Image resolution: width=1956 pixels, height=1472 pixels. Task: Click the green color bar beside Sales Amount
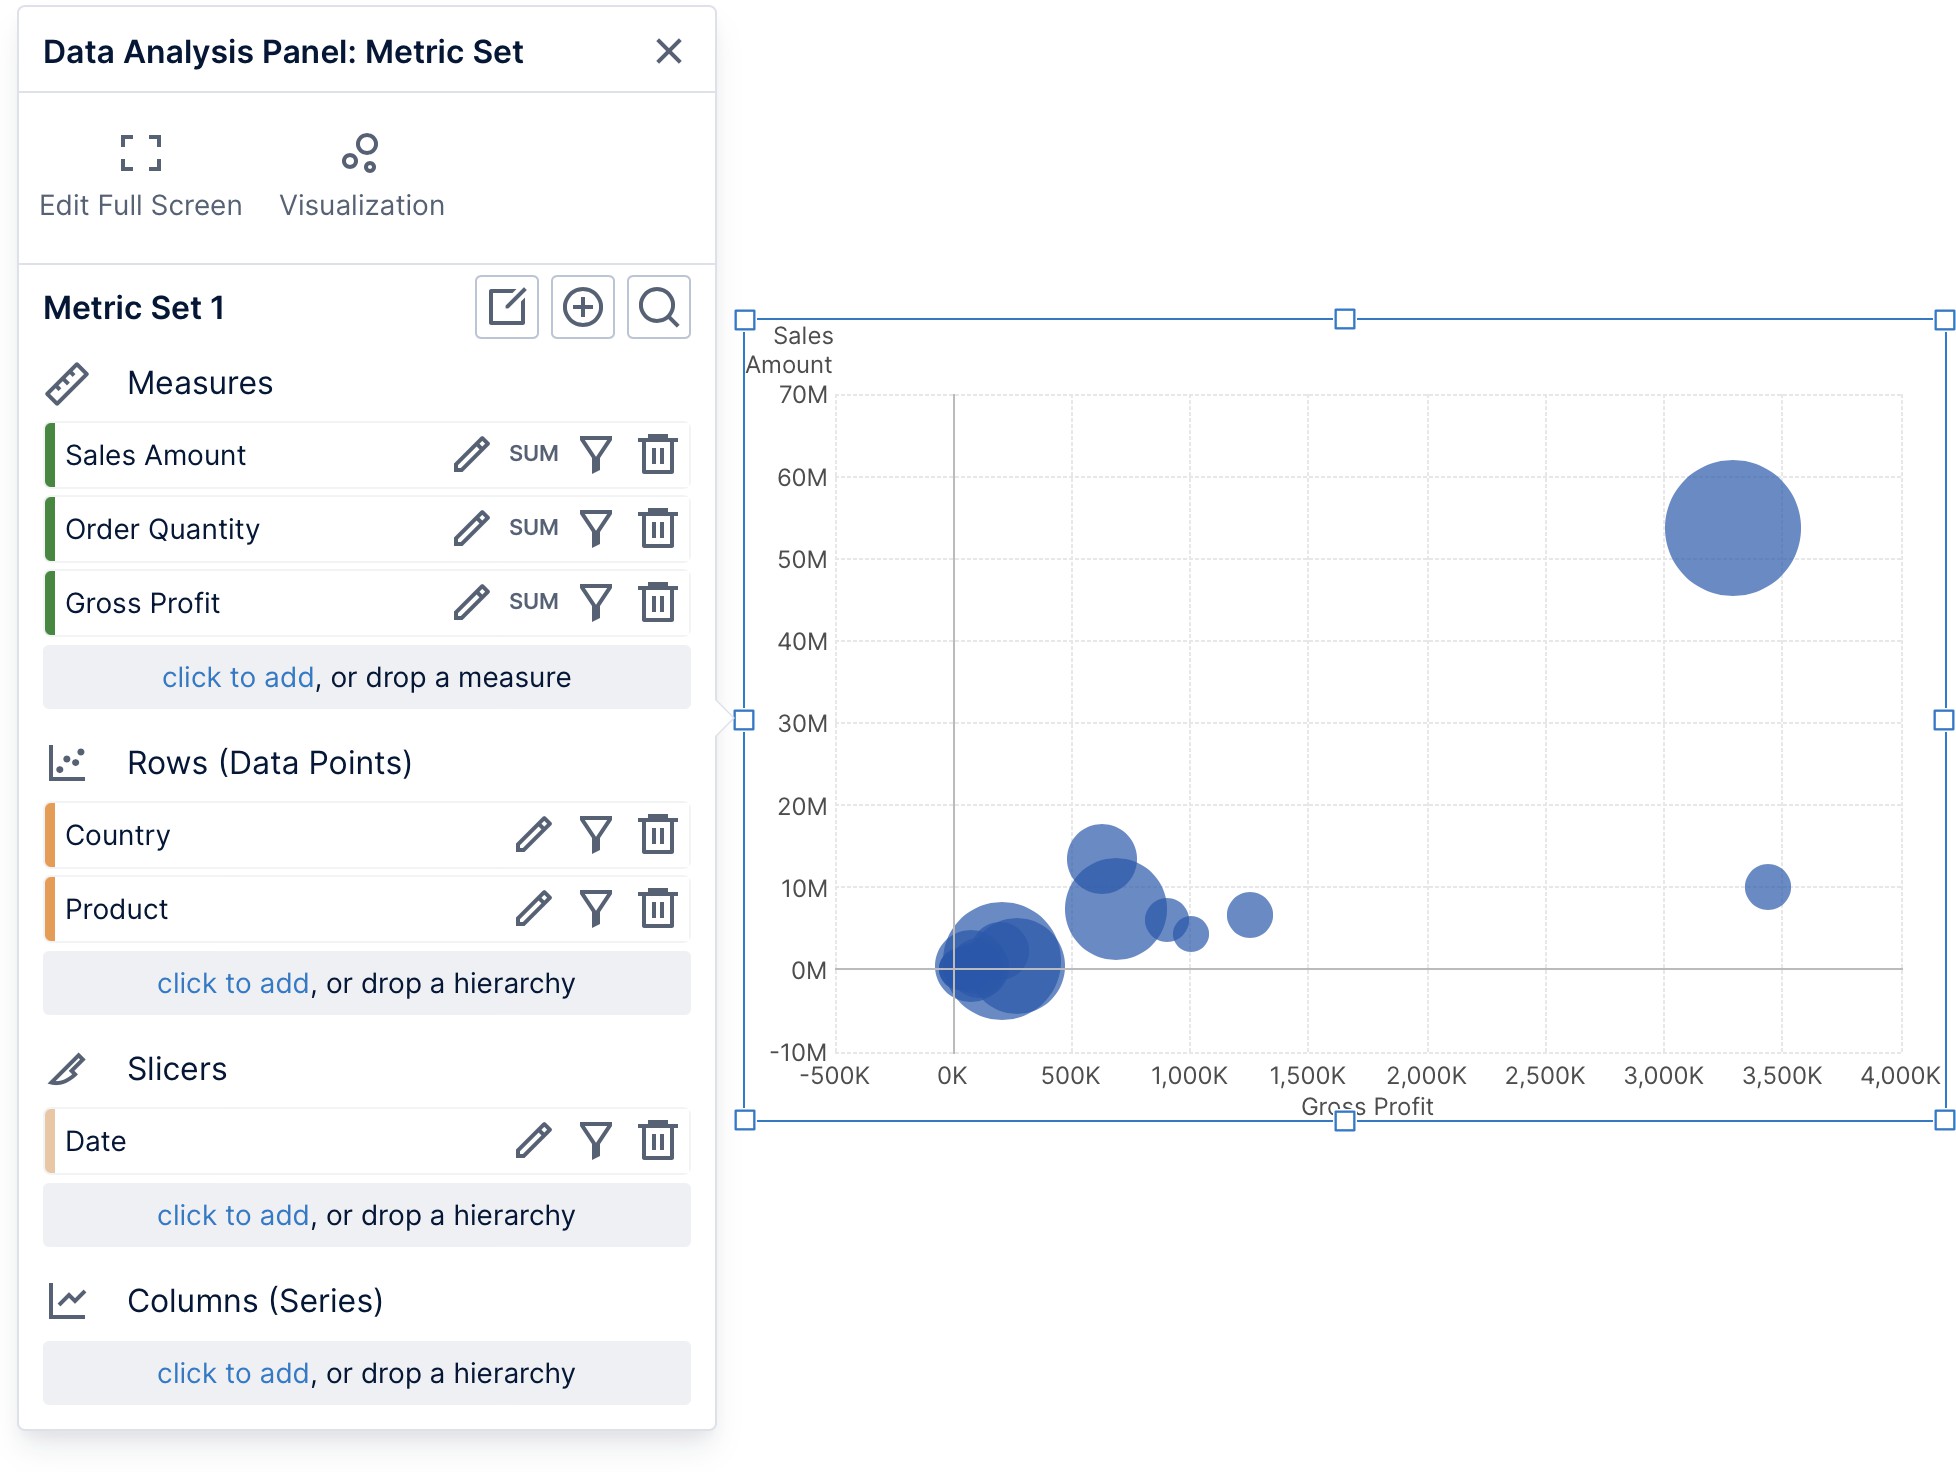click(48, 453)
